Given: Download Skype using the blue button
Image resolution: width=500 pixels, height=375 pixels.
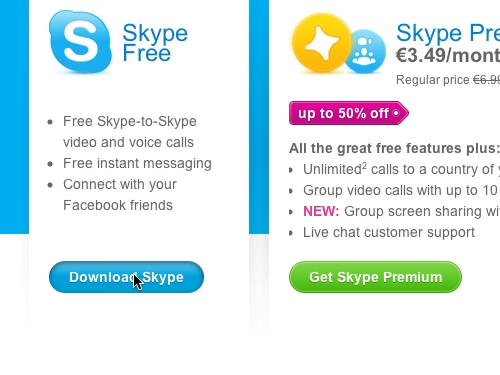Looking at the screenshot, I should (x=126, y=277).
